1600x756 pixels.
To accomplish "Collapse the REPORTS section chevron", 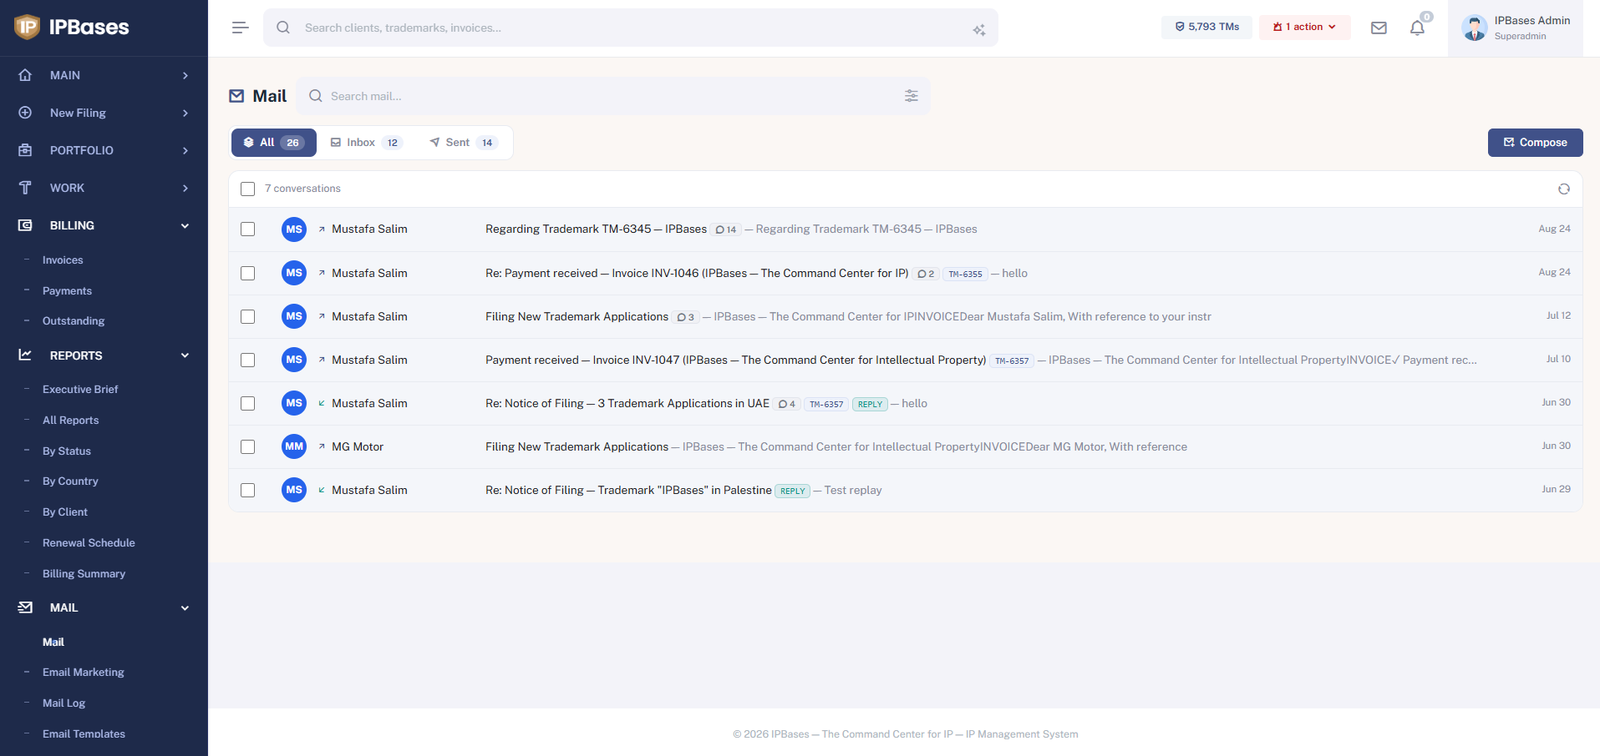I will click(185, 355).
